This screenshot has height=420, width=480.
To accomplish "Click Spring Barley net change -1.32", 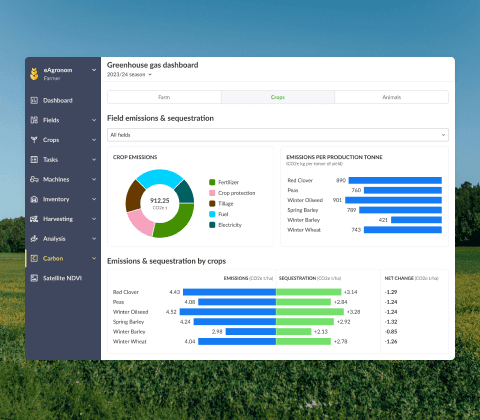I will [x=391, y=322].
